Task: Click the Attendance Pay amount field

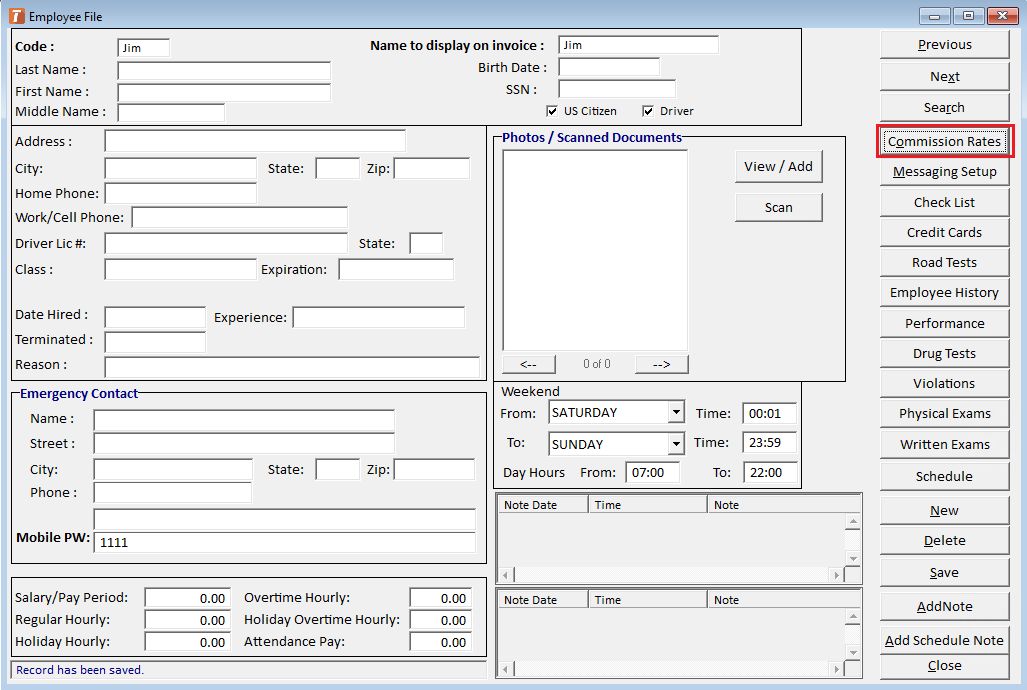Action: [x=441, y=642]
